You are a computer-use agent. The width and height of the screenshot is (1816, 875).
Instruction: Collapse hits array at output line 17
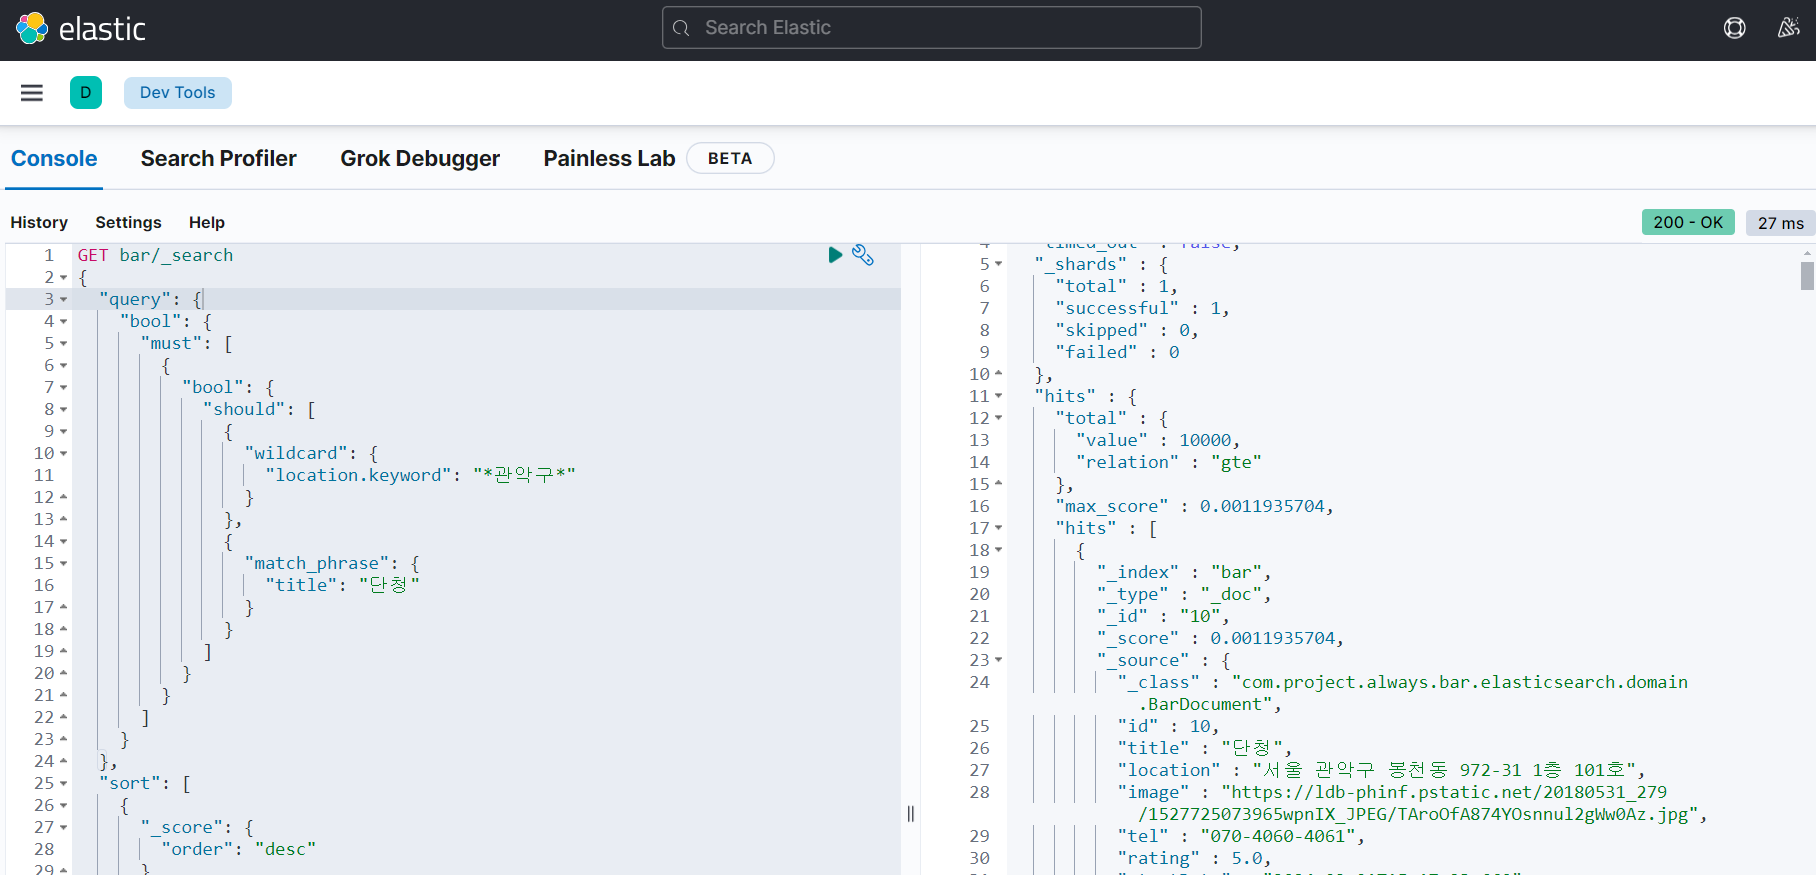point(998,528)
